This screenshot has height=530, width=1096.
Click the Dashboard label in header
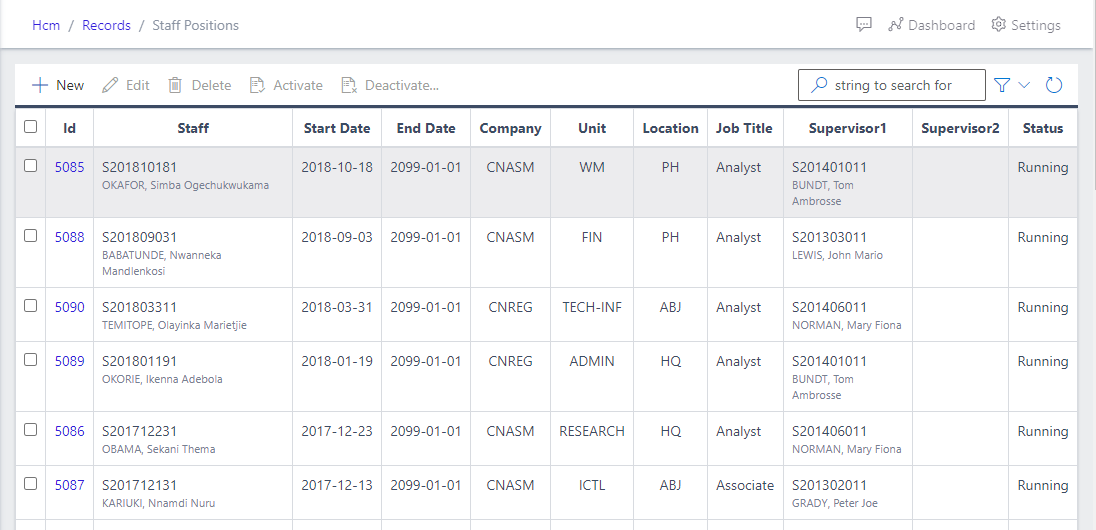click(942, 25)
